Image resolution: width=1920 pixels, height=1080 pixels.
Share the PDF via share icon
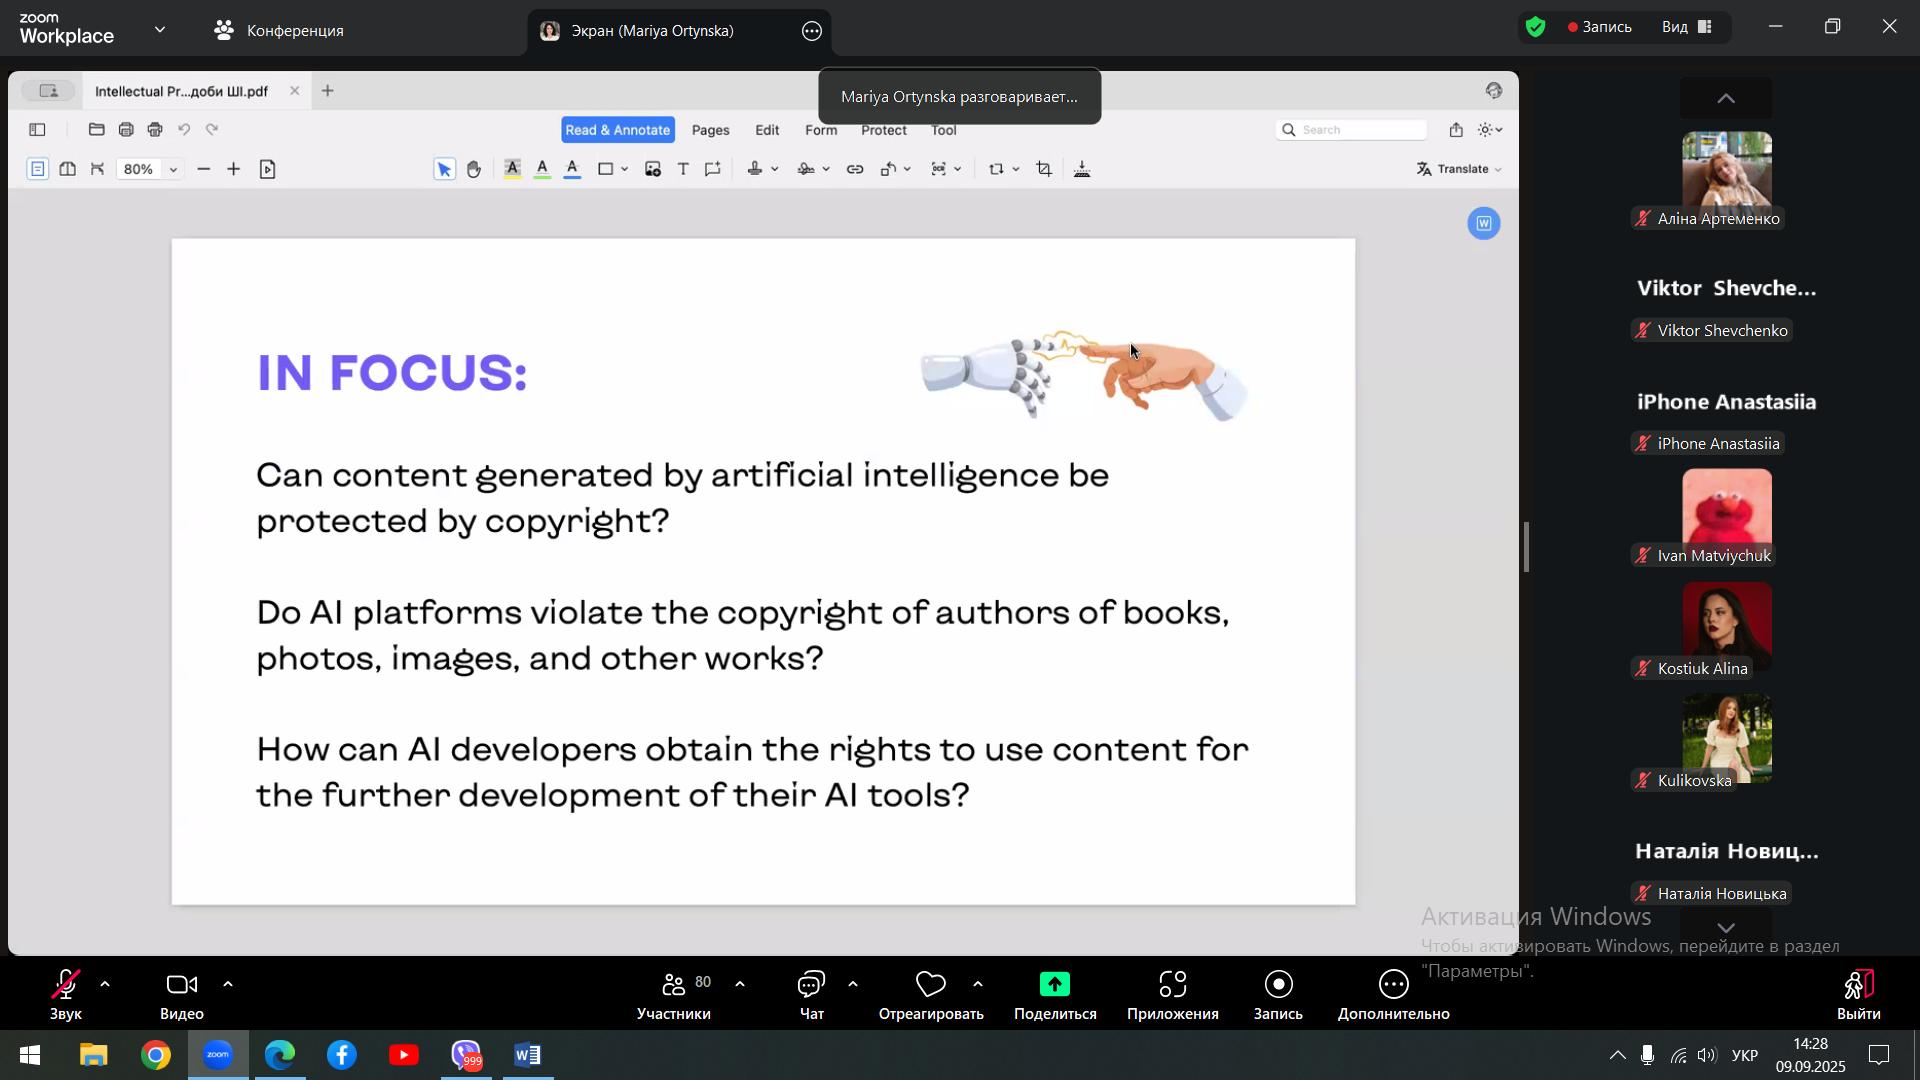(1456, 130)
